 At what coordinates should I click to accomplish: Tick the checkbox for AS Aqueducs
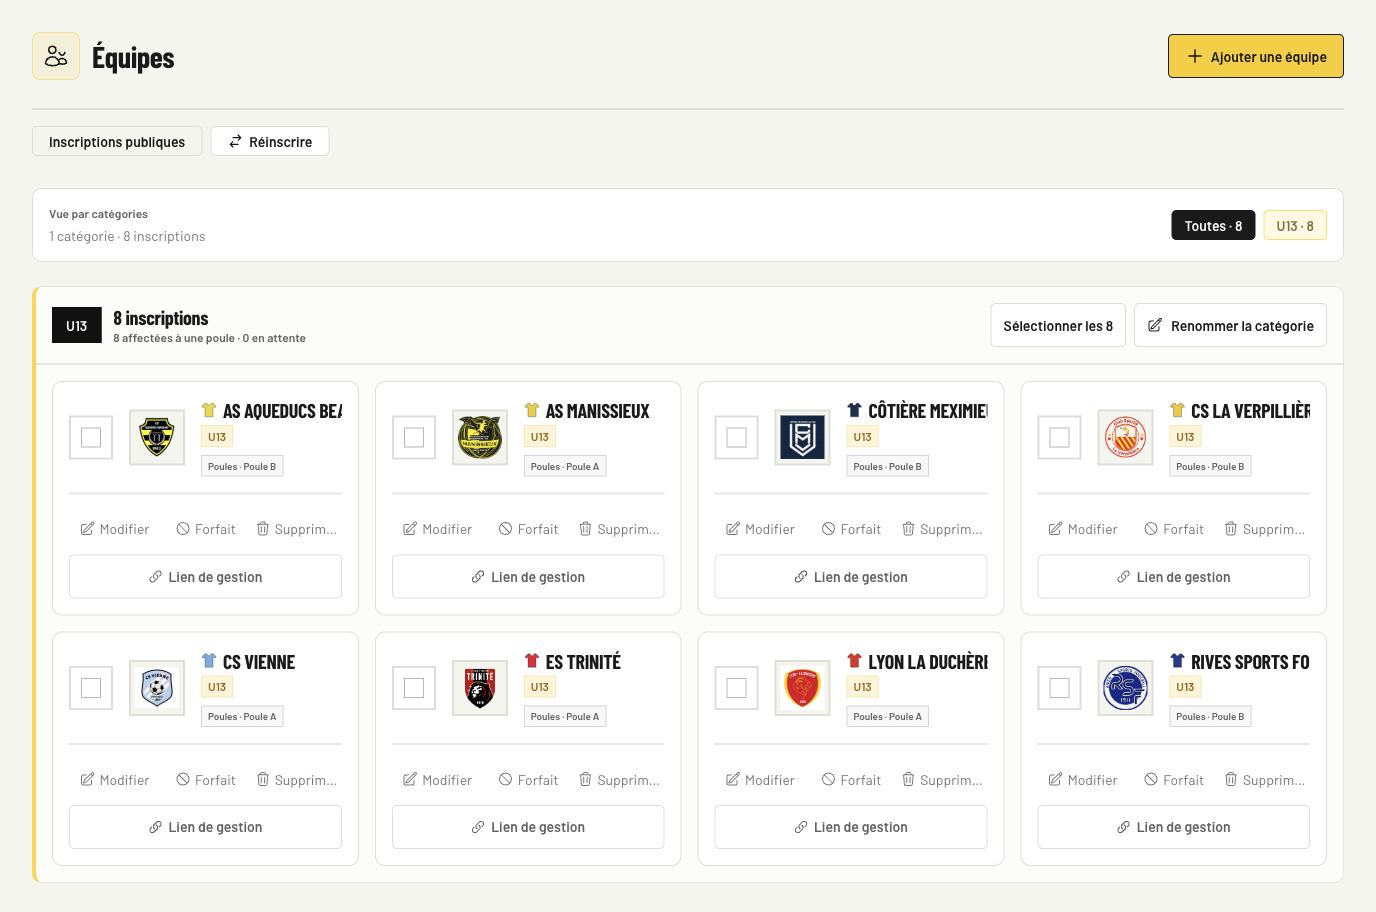[91, 437]
